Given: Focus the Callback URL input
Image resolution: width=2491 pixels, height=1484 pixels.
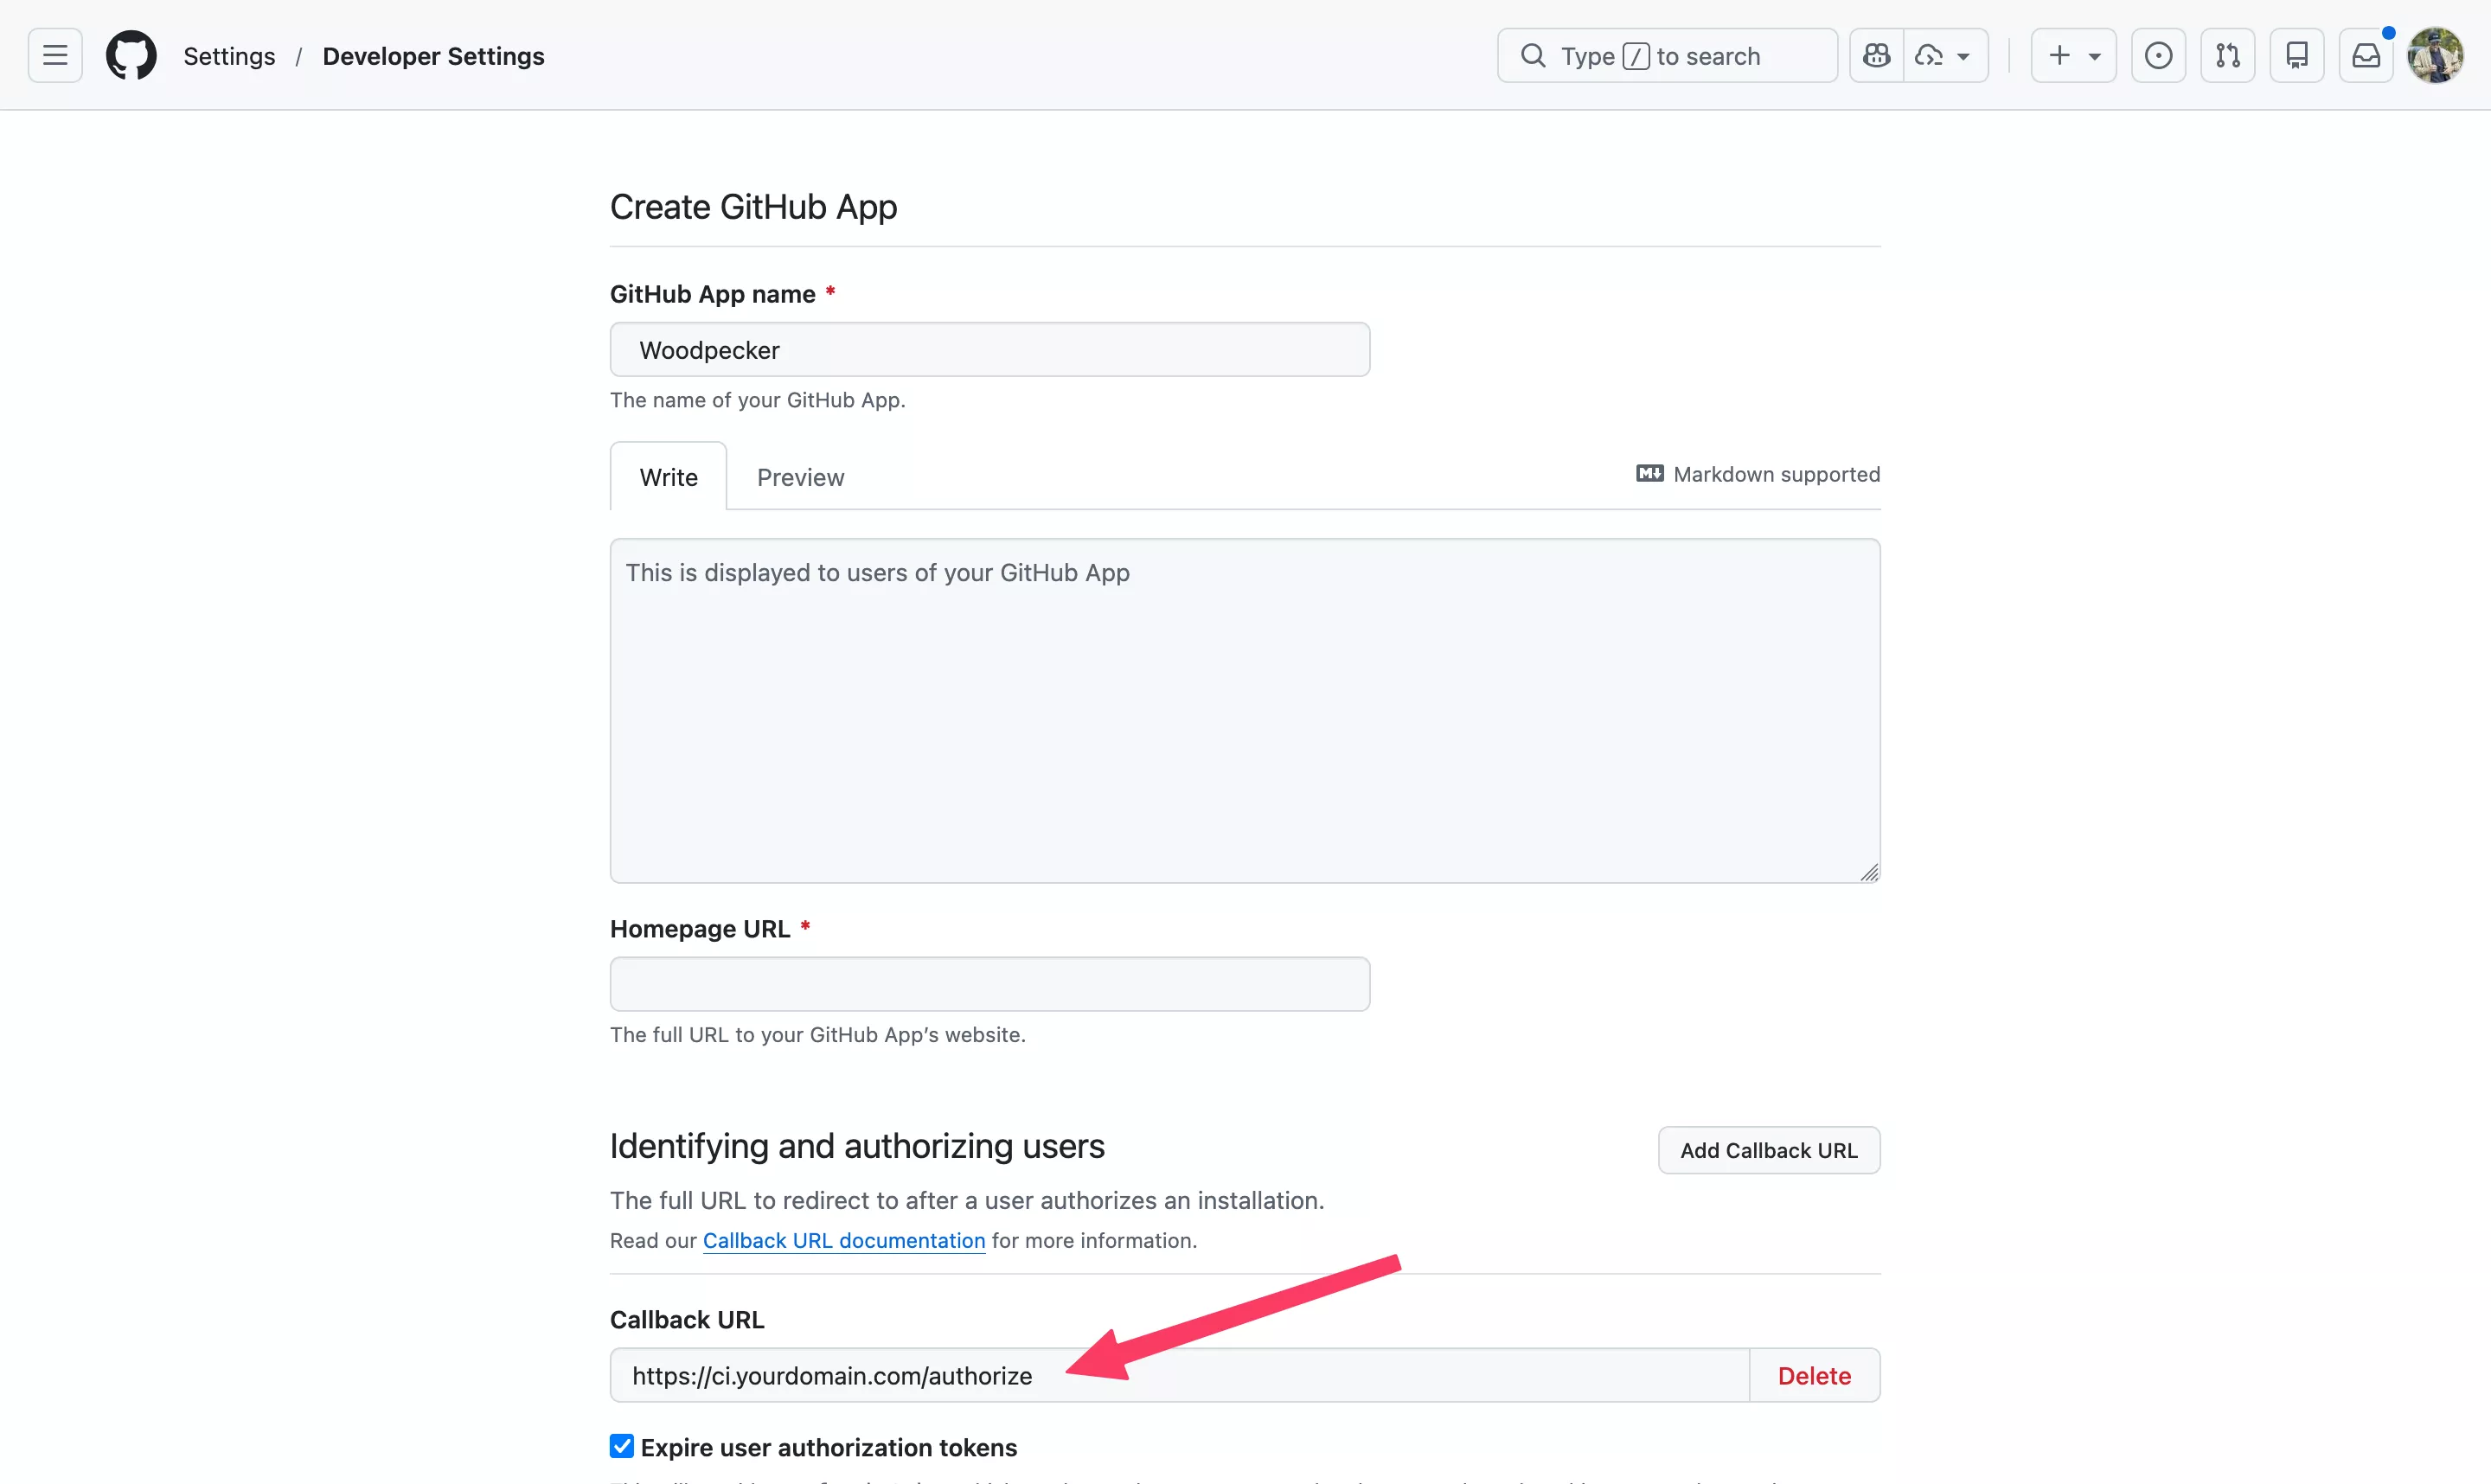Looking at the screenshot, I should 1179,1376.
